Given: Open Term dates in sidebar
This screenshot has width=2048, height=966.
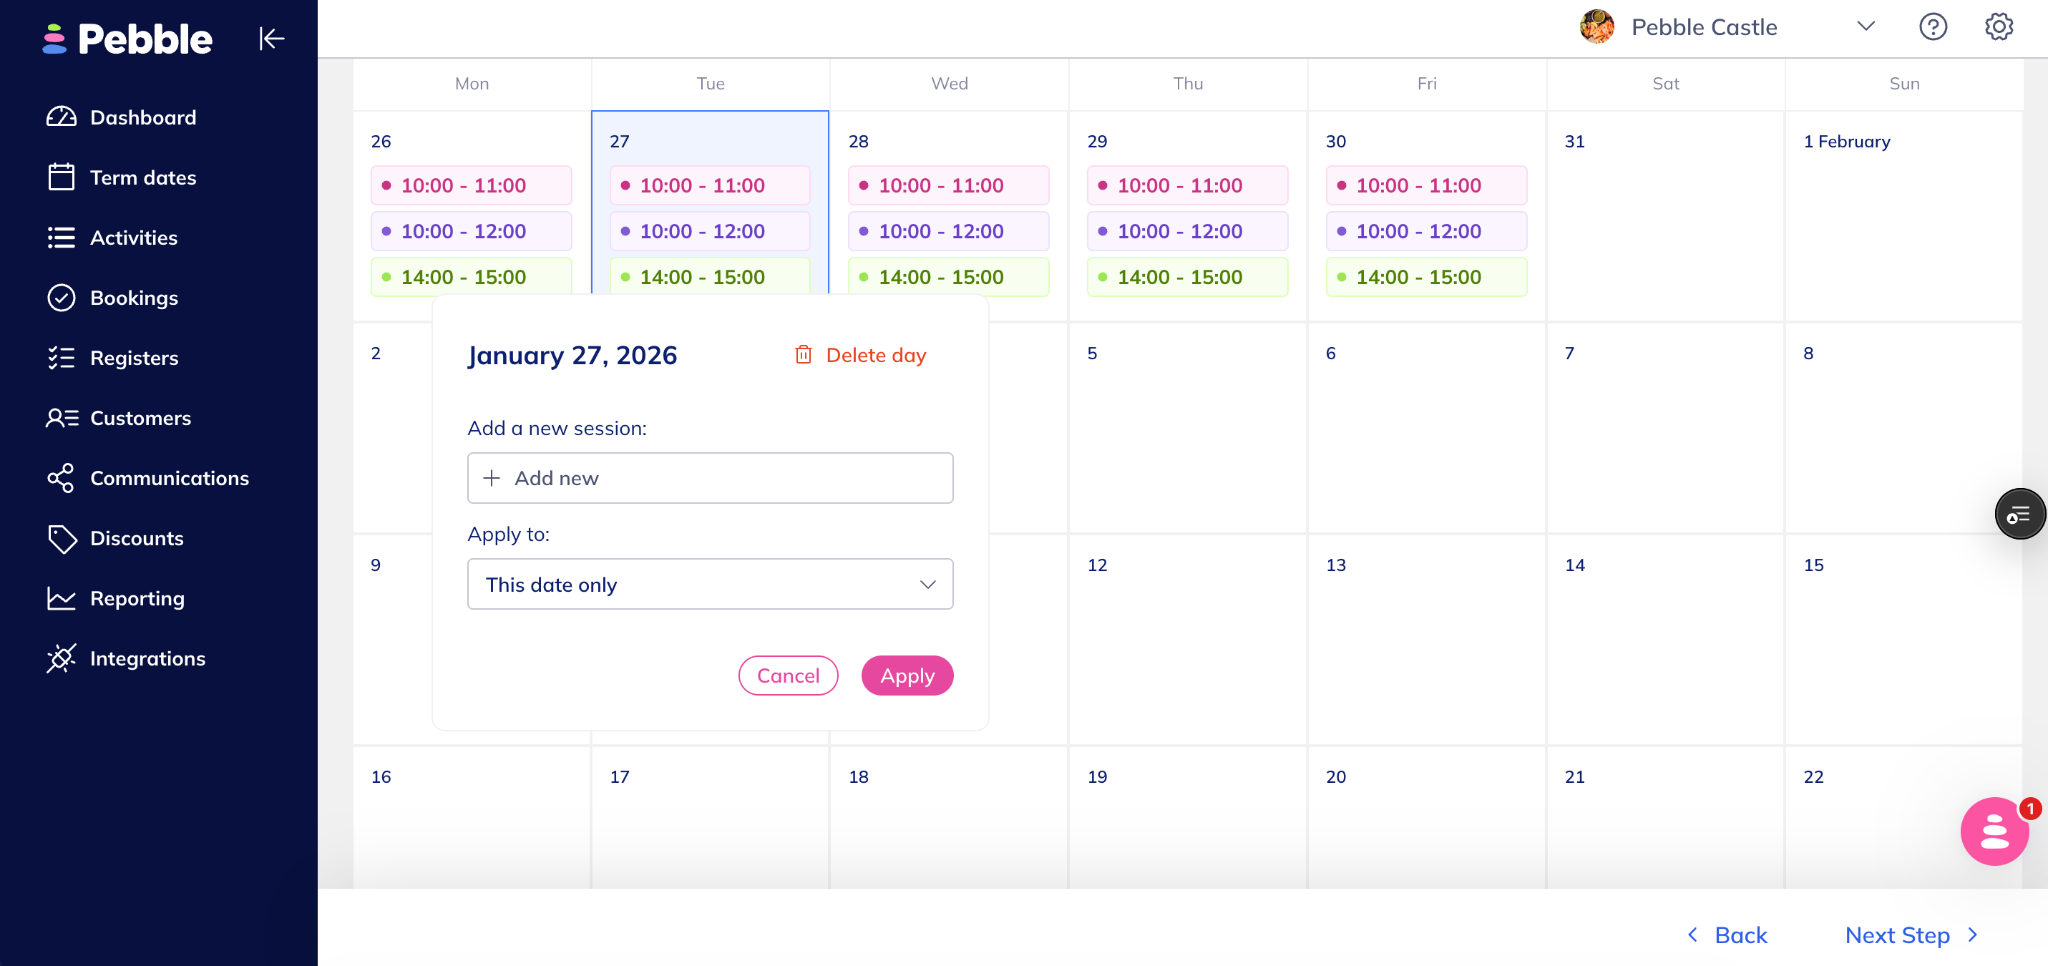Looking at the screenshot, I should [143, 177].
